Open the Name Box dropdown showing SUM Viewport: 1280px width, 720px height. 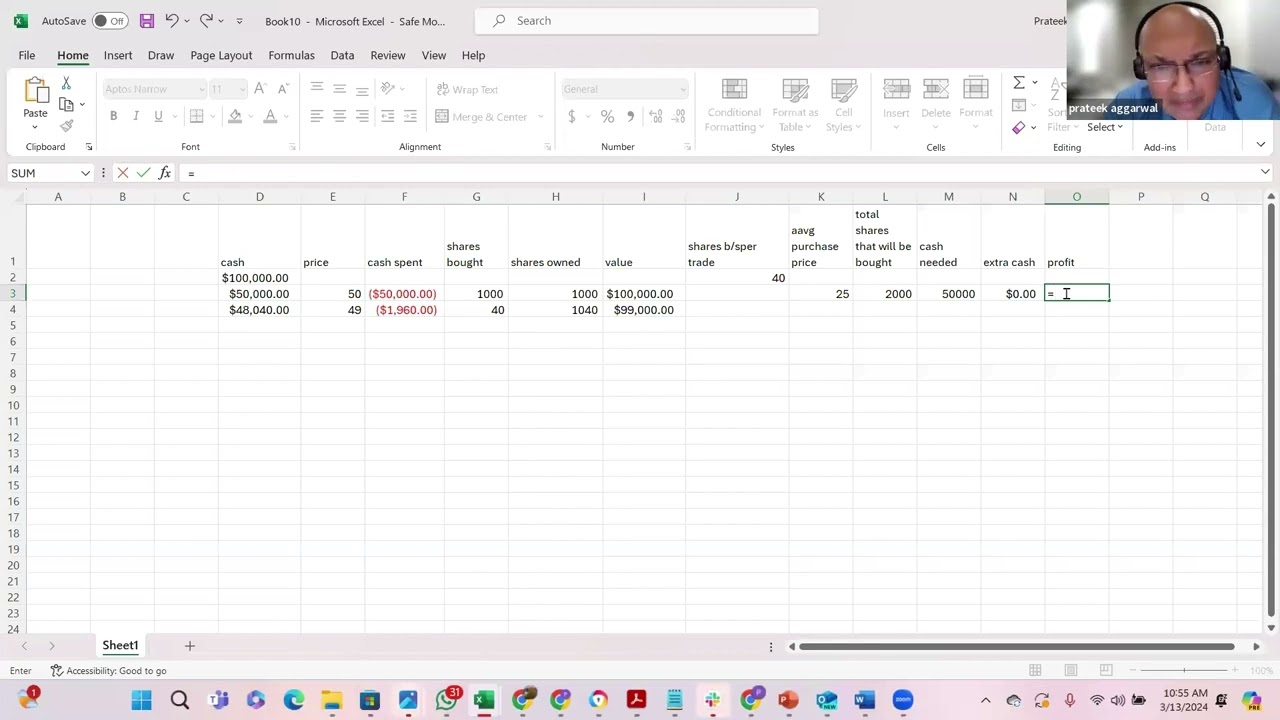pos(85,173)
